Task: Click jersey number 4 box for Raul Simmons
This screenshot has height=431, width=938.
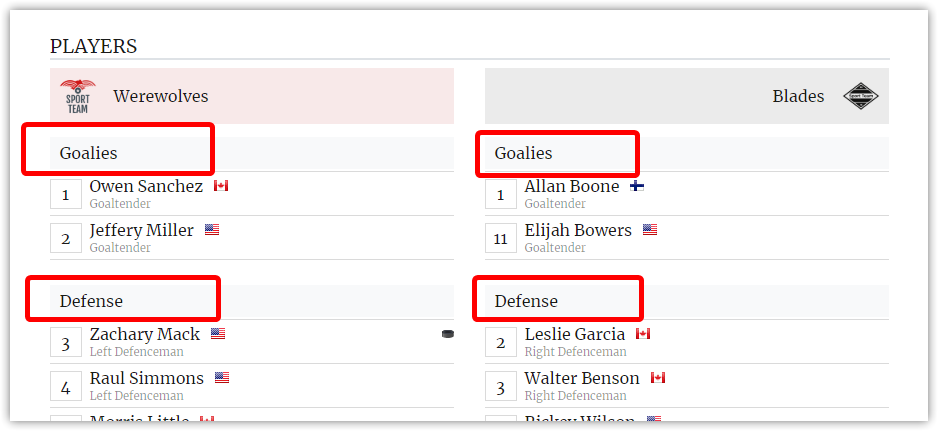Action: point(66,386)
